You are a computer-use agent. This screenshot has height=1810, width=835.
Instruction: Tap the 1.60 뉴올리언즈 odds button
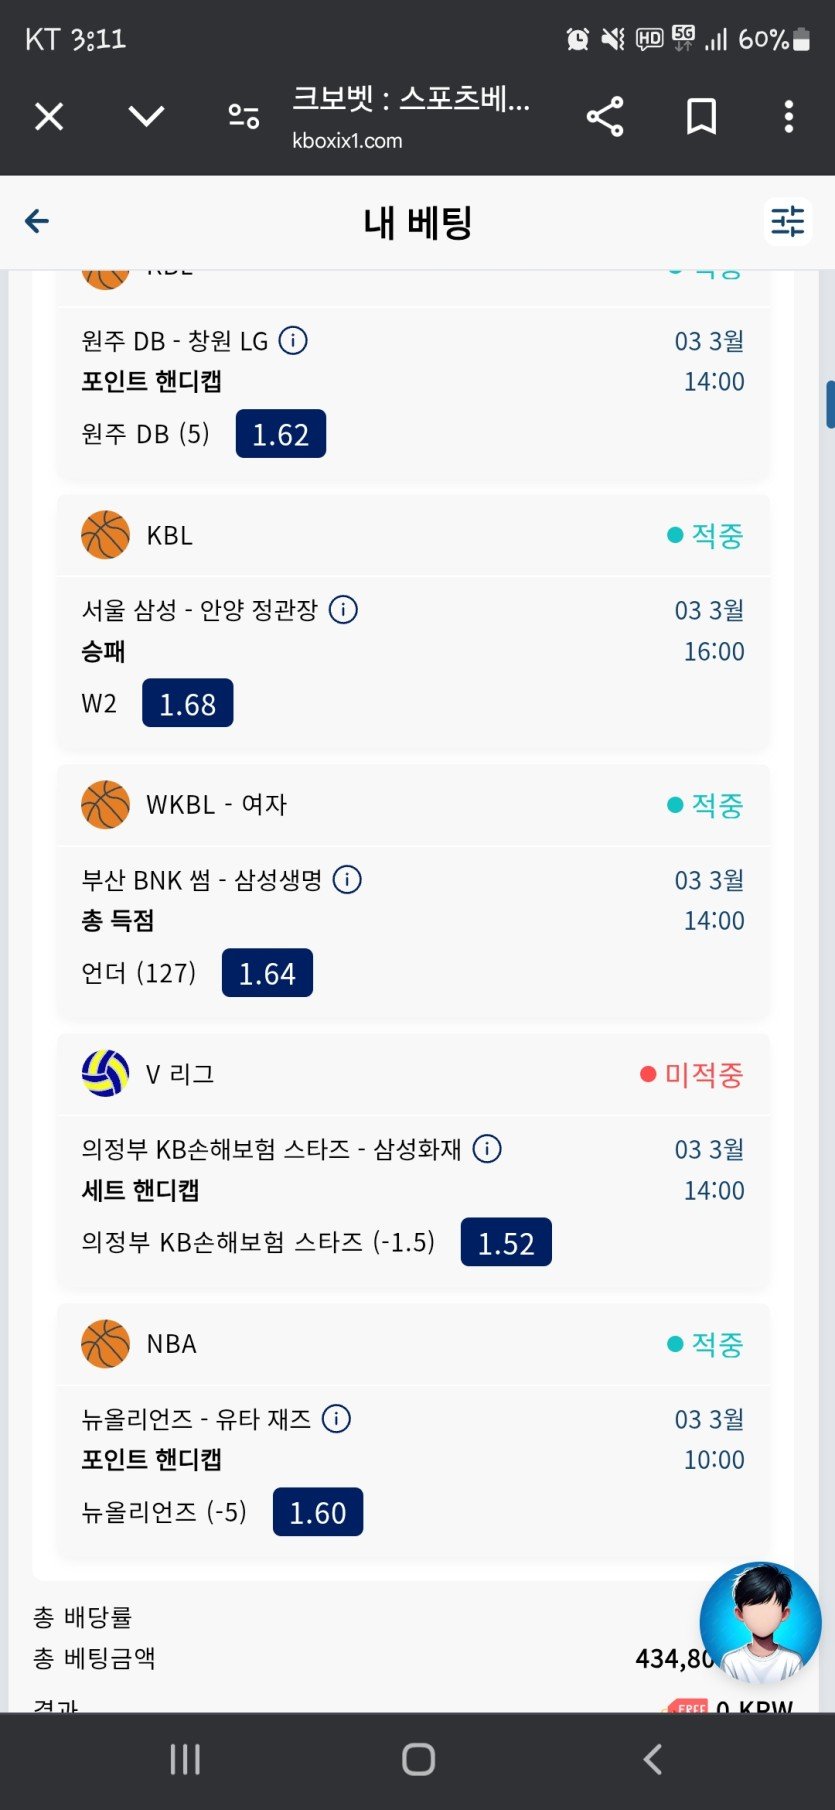(x=317, y=1512)
